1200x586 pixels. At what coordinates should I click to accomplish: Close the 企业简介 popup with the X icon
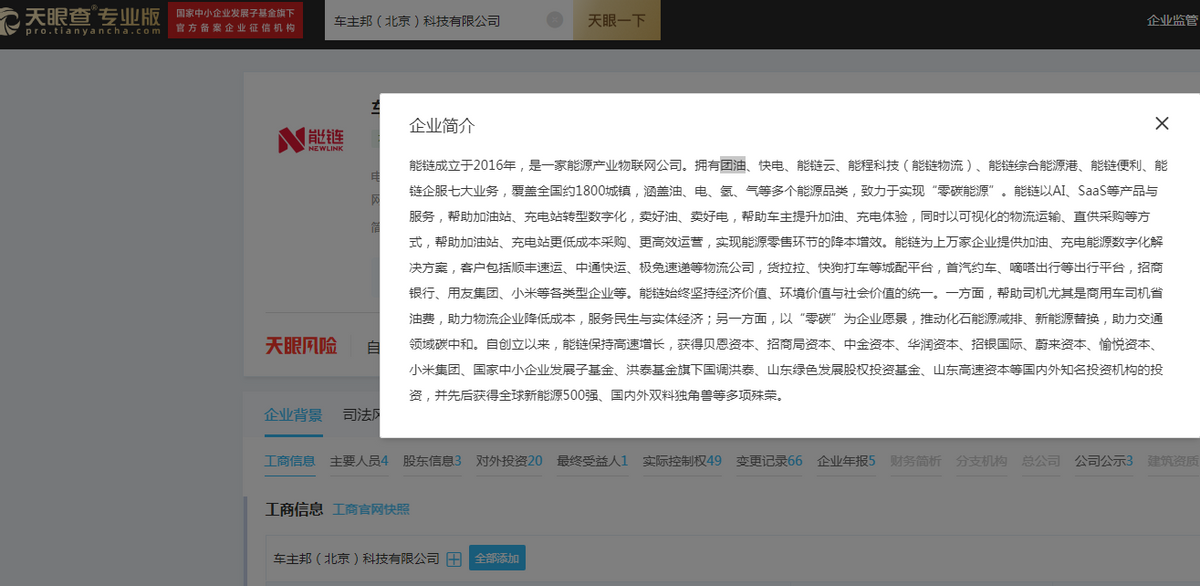[x=1161, y=124]
